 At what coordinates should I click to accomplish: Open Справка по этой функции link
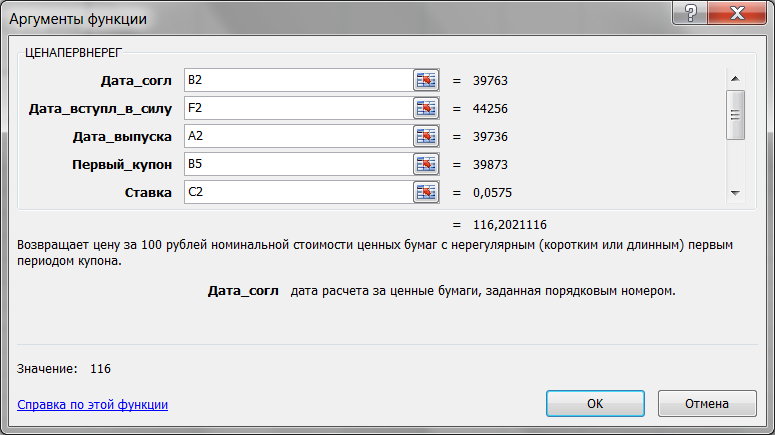click(92, 404)
